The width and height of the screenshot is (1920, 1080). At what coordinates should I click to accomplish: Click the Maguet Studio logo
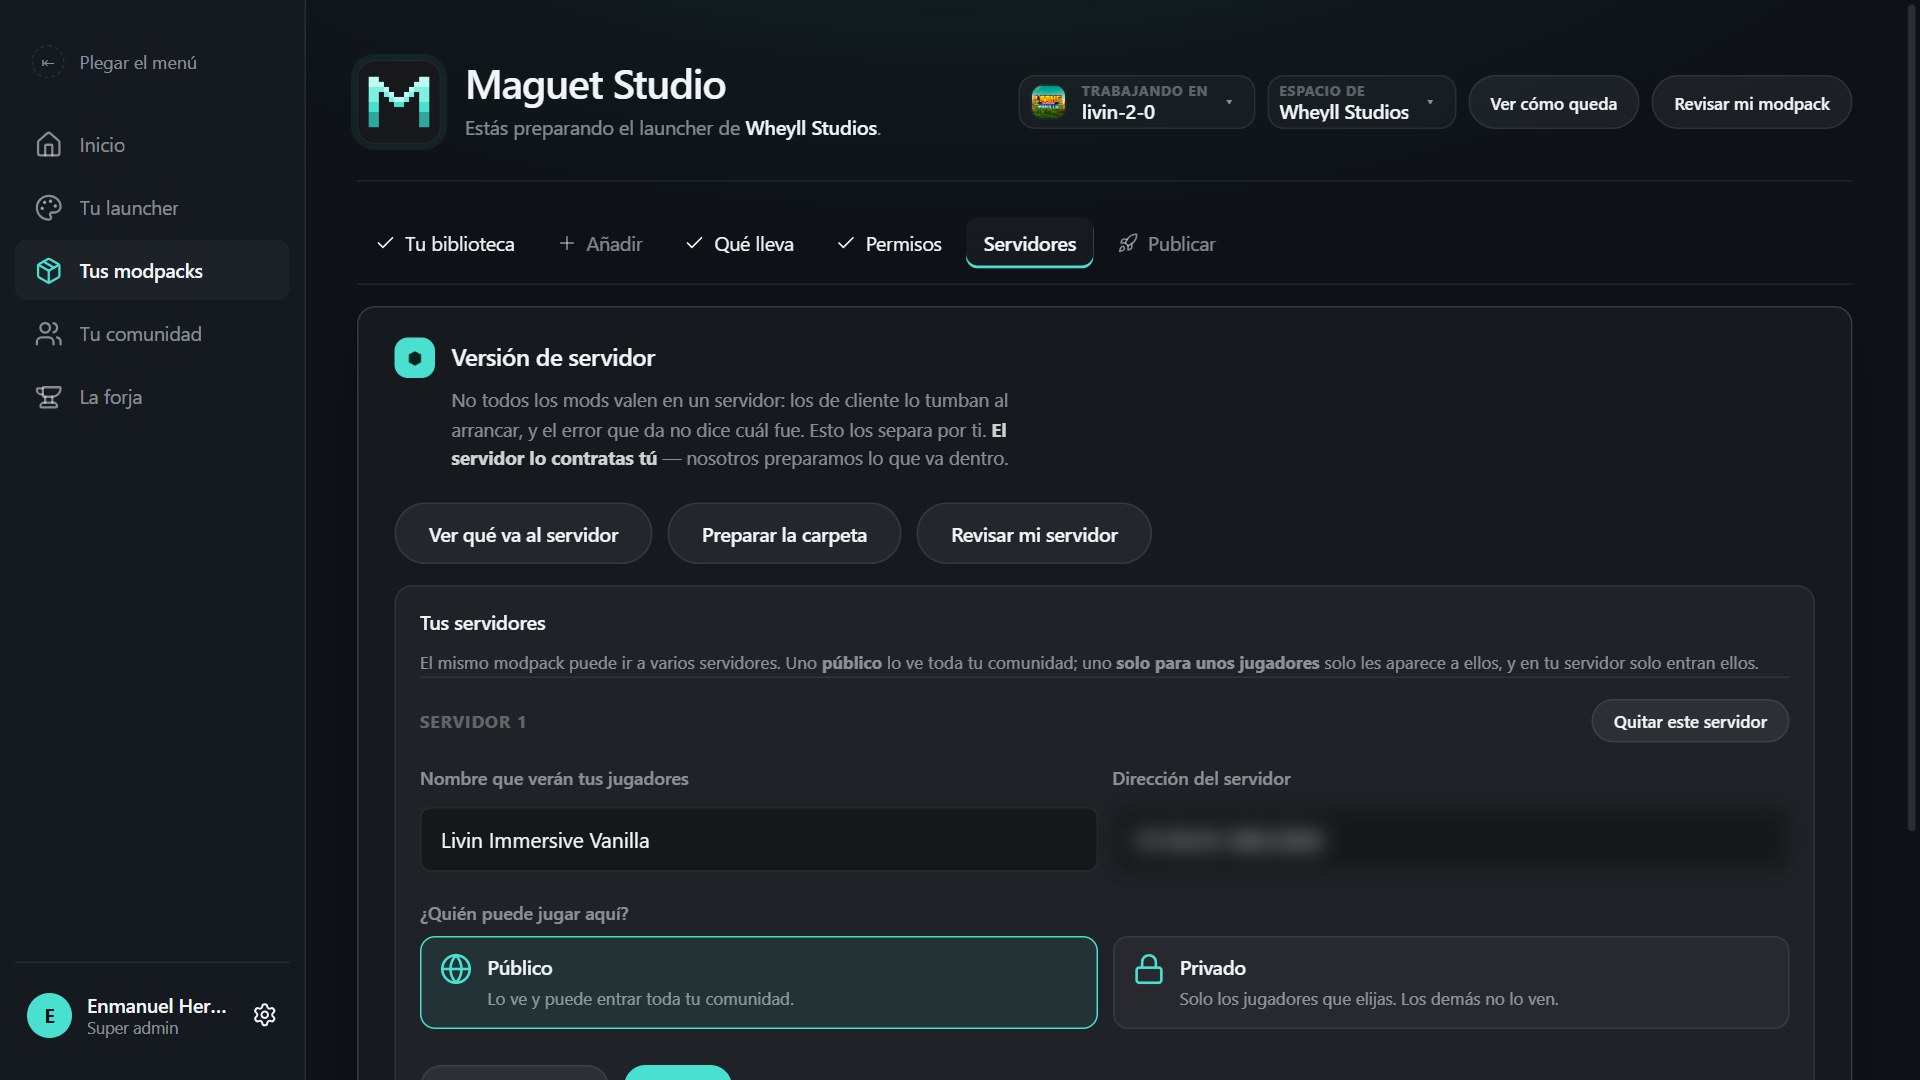(x=399, y=102)
